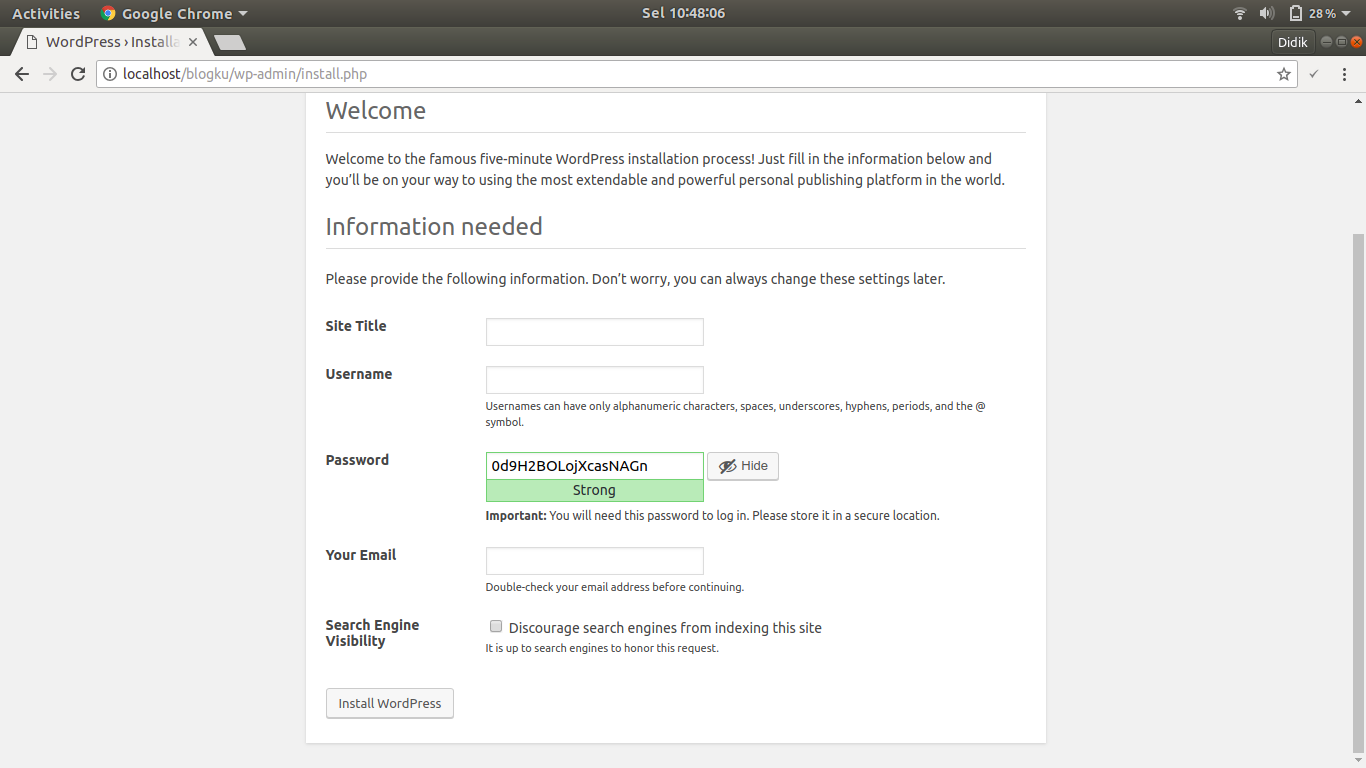
Task: Open the Didik profile switcher
Action: tap(1292, 42)
